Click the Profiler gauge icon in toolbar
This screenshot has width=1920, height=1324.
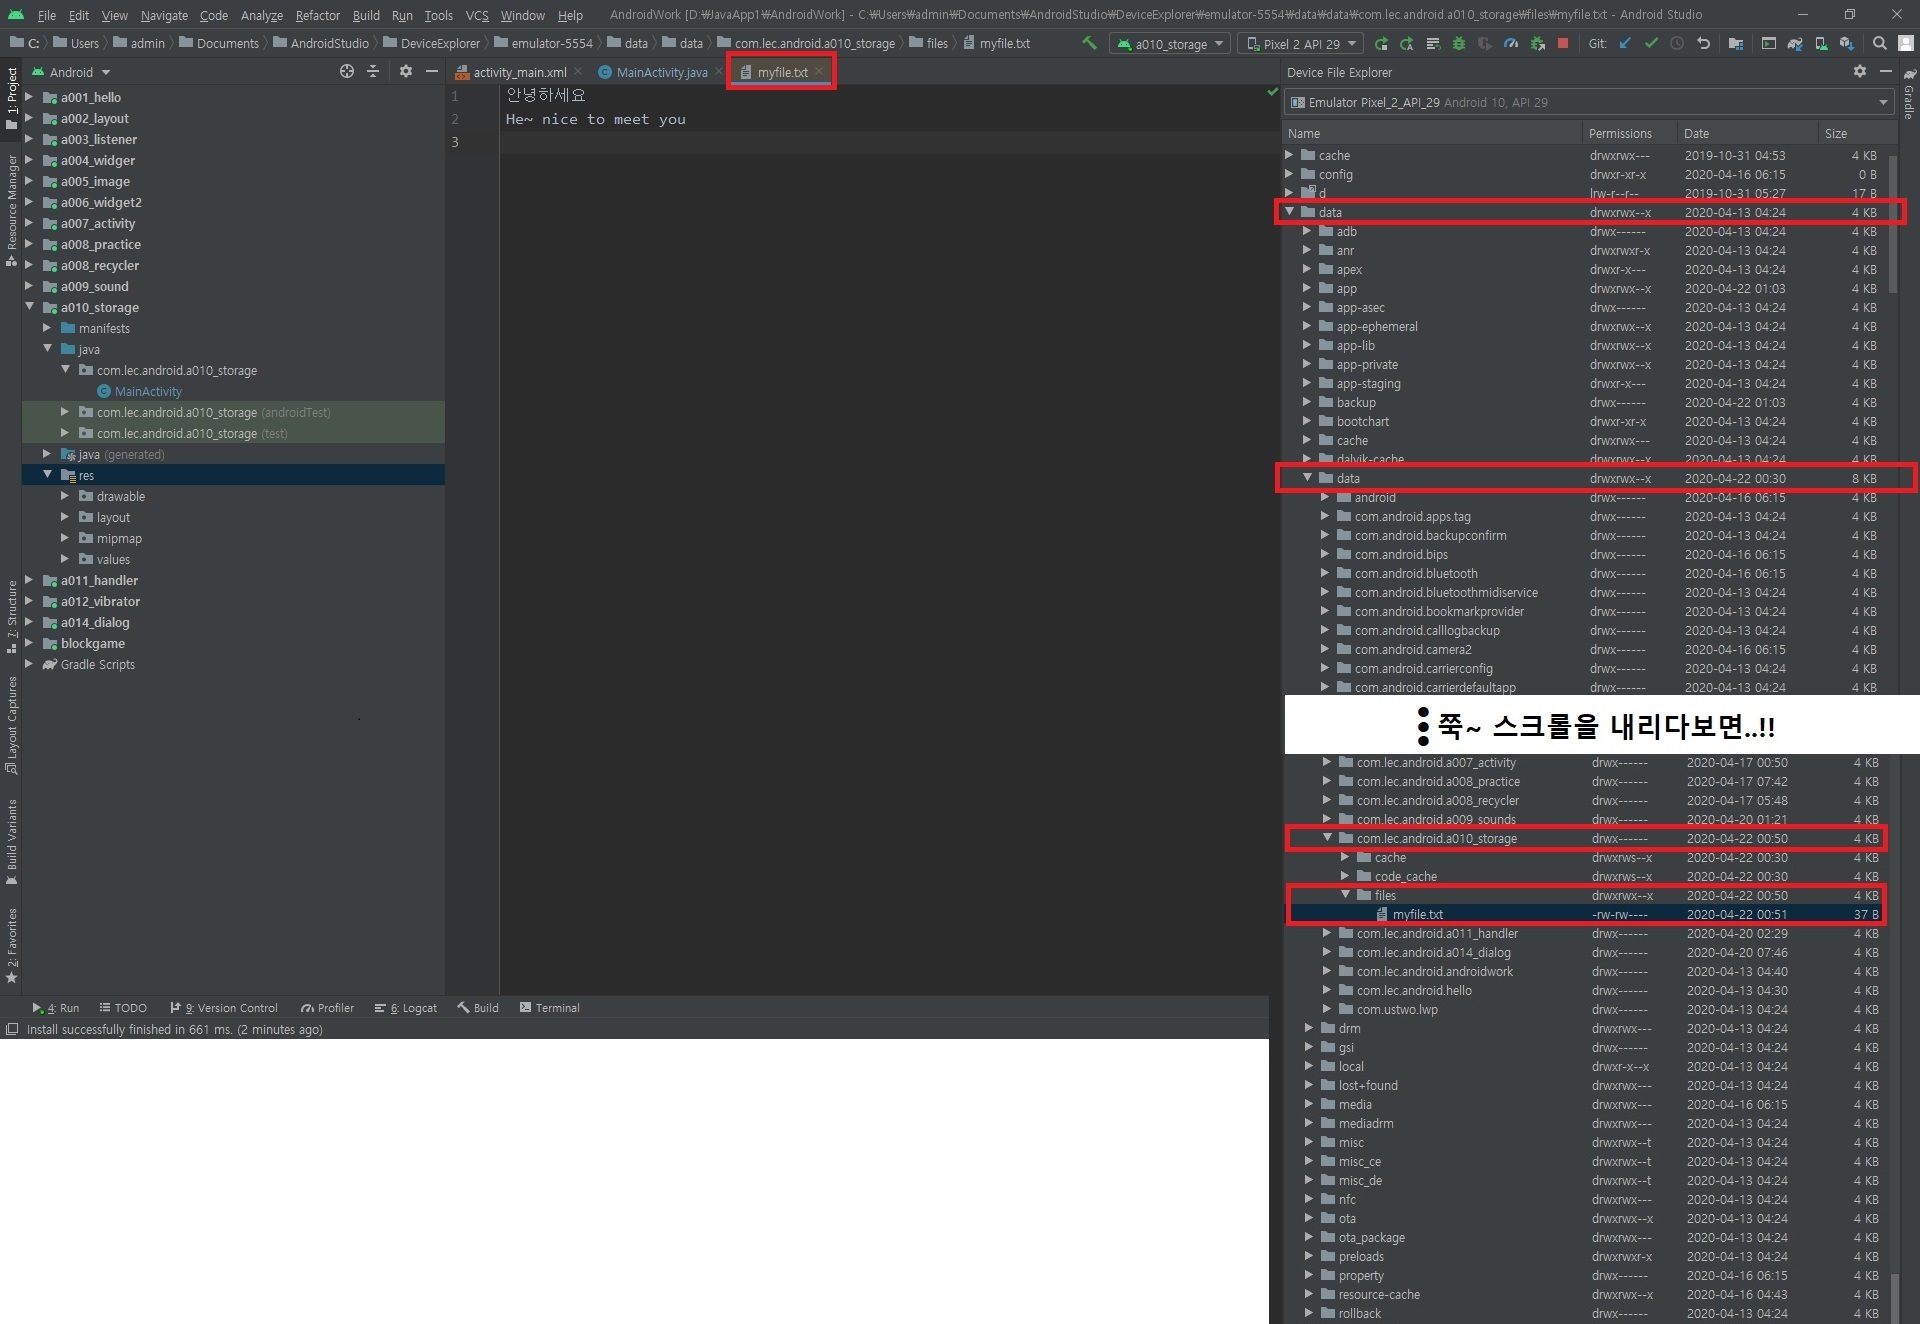(x=1511, y=43)
